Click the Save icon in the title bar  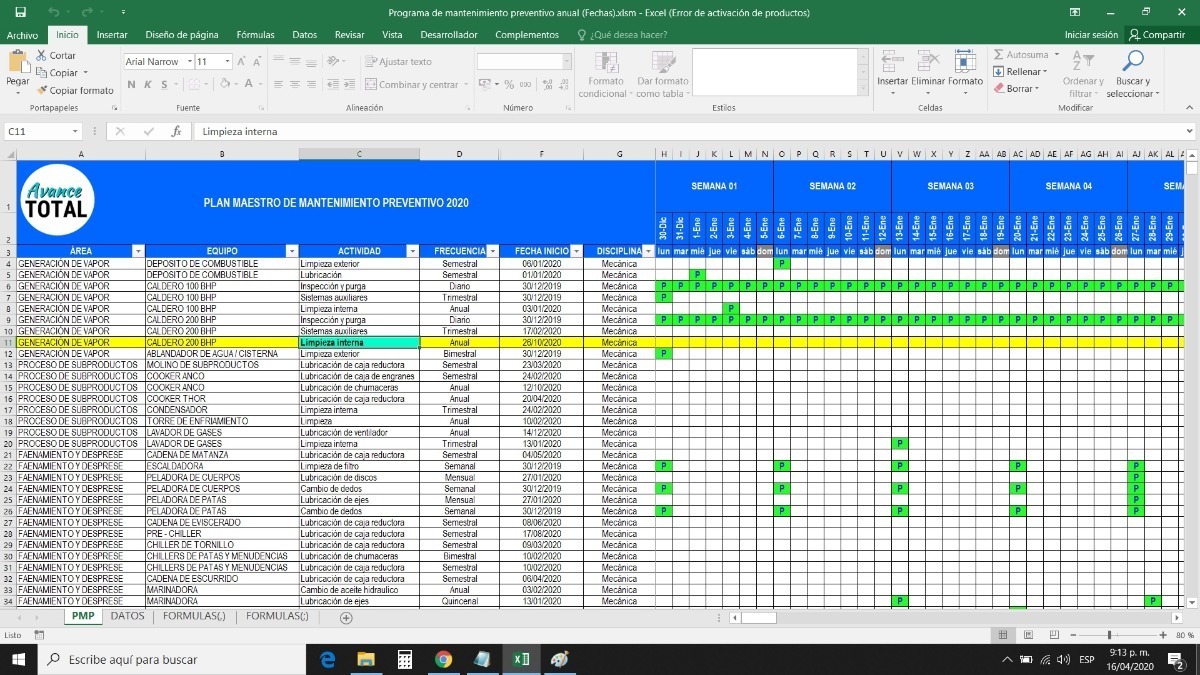point(20,12)
